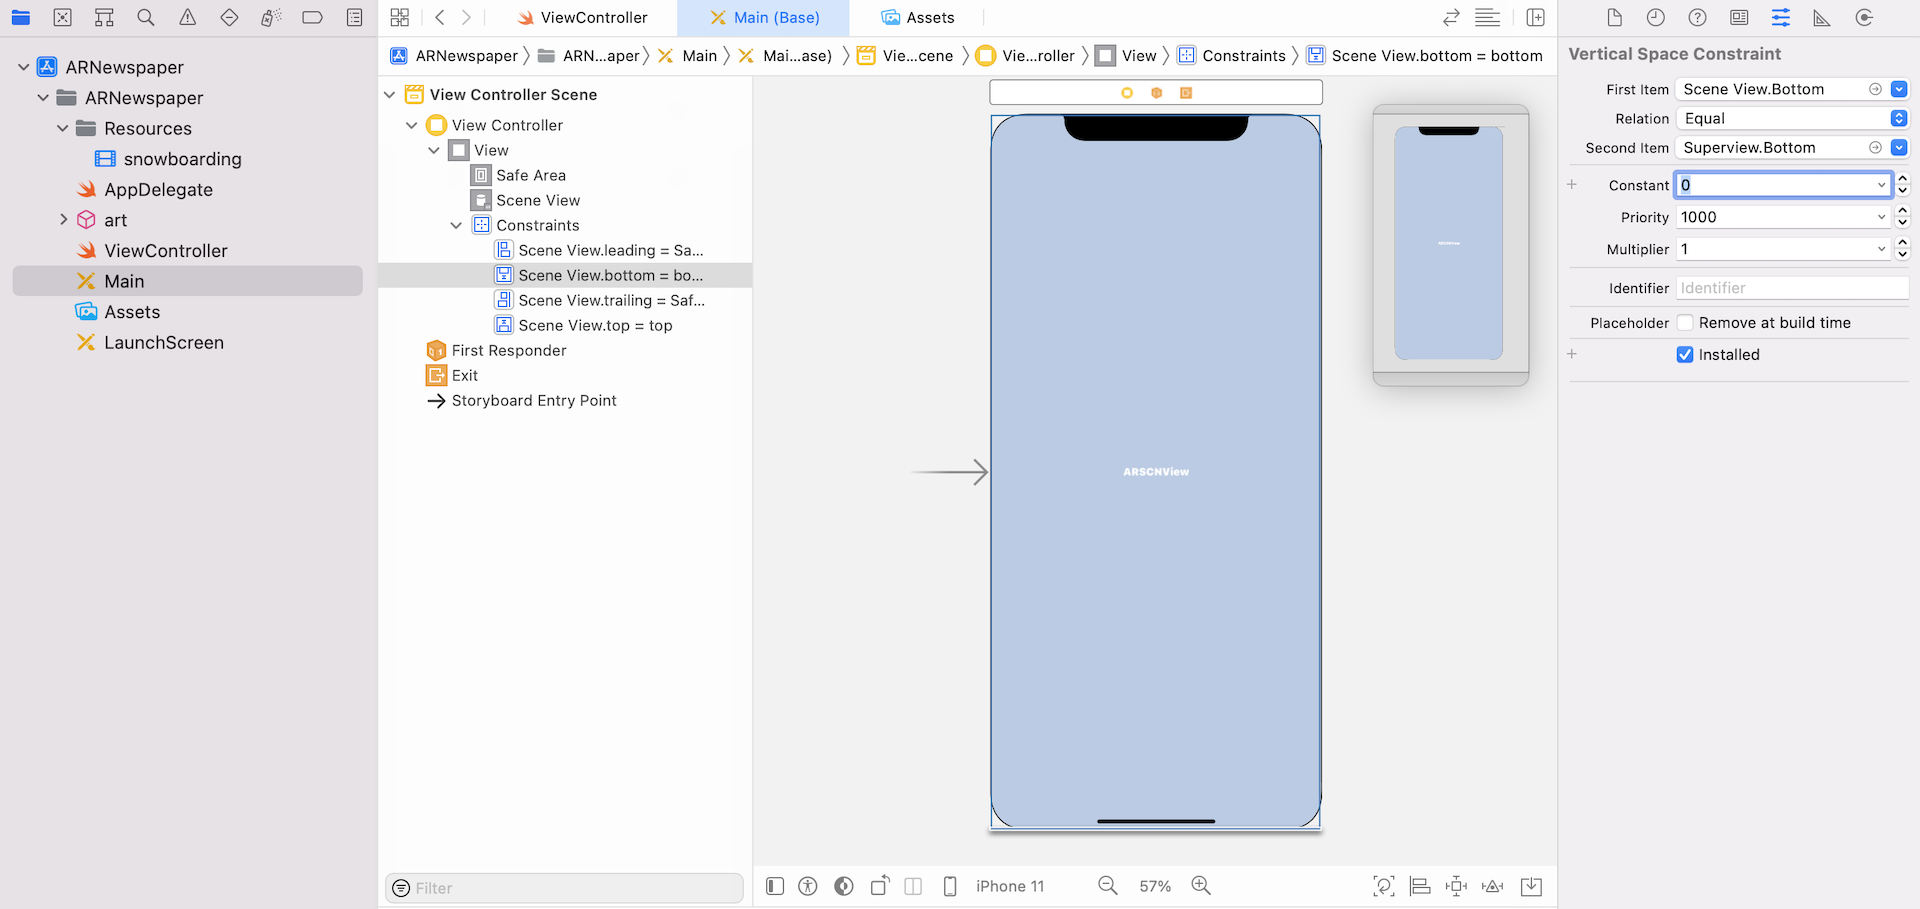Image resolution: width=1920 pixels, height=909 pixels.
Task: Click the Identifier text field
Action: (1791, 288)
